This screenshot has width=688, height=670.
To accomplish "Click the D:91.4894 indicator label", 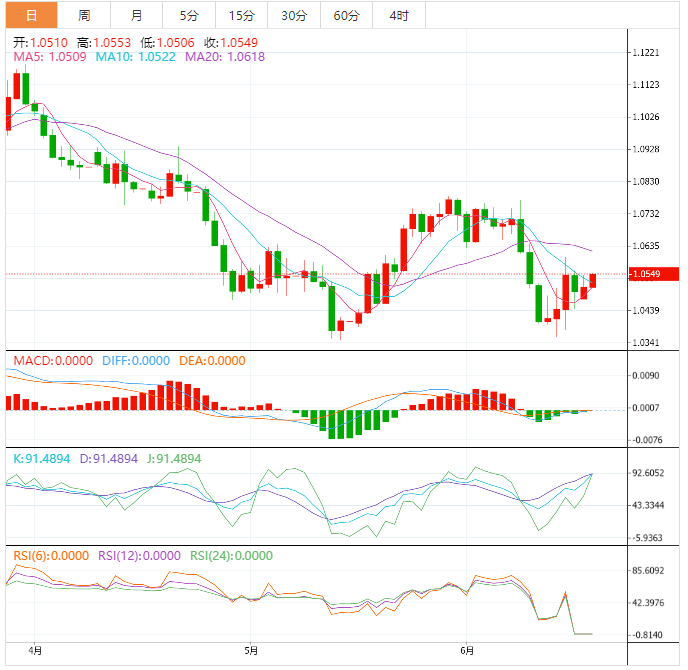I will pos(108,459).
